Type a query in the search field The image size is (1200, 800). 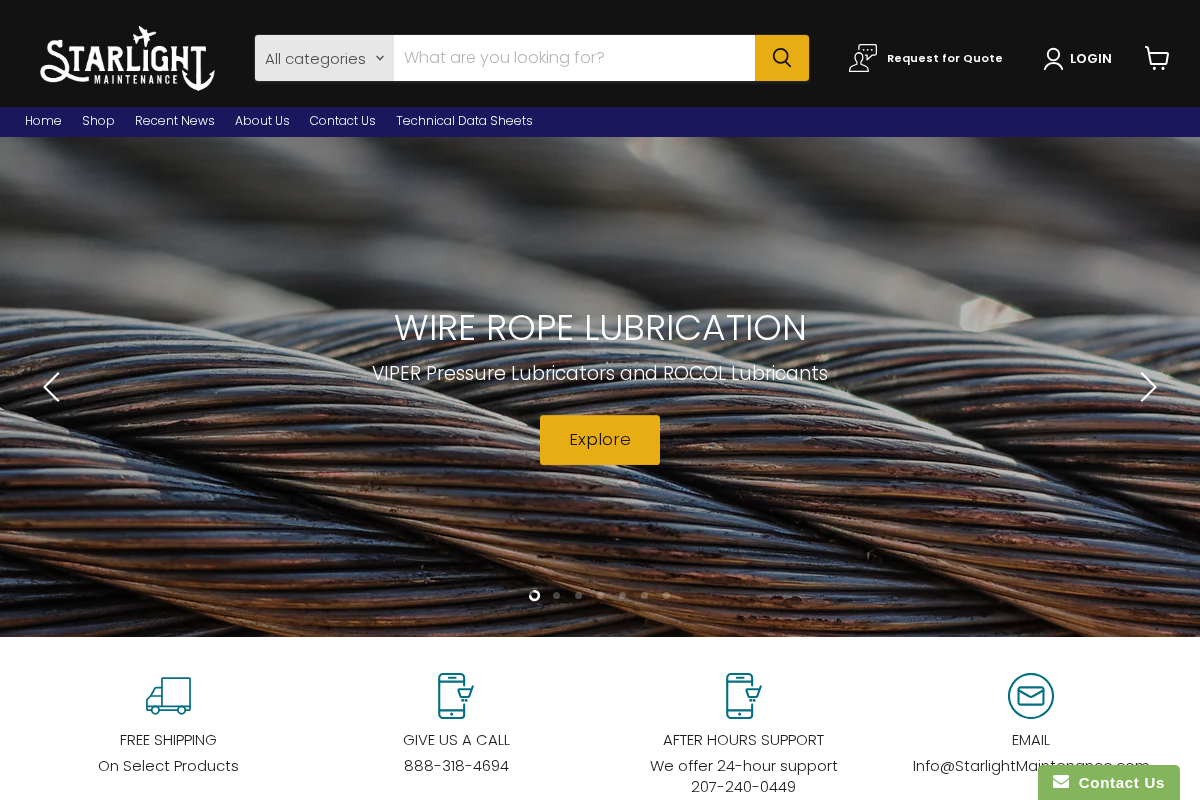point(574,57)
